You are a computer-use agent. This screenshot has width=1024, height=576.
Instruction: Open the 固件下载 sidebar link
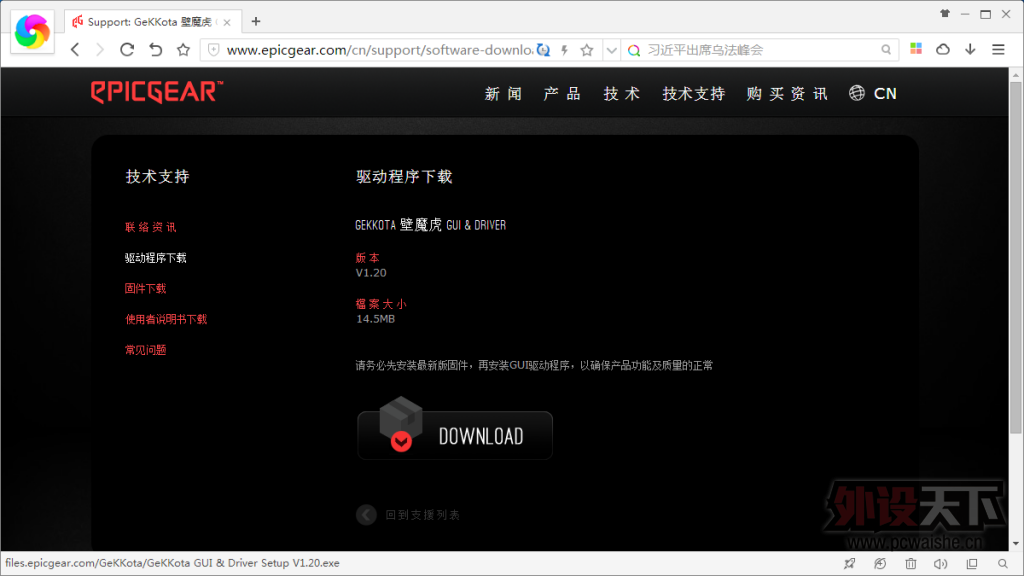click(145, 288)
